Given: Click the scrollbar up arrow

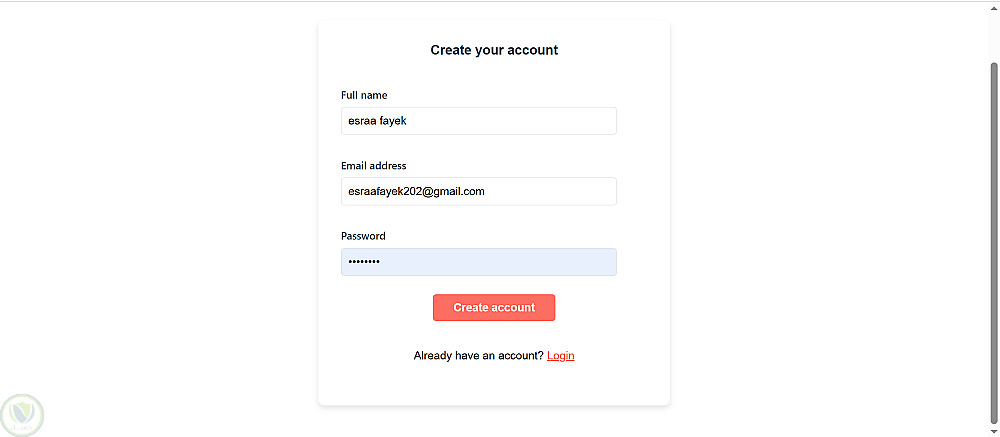Looking at the screenshot, I should (993, 7).
